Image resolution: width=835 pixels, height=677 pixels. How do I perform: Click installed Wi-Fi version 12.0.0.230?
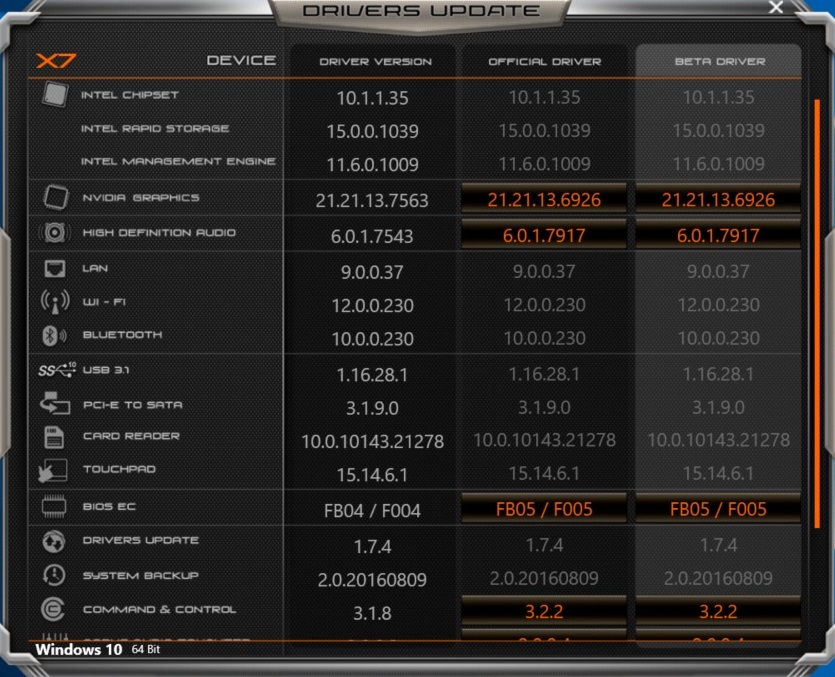click(372, 305)
